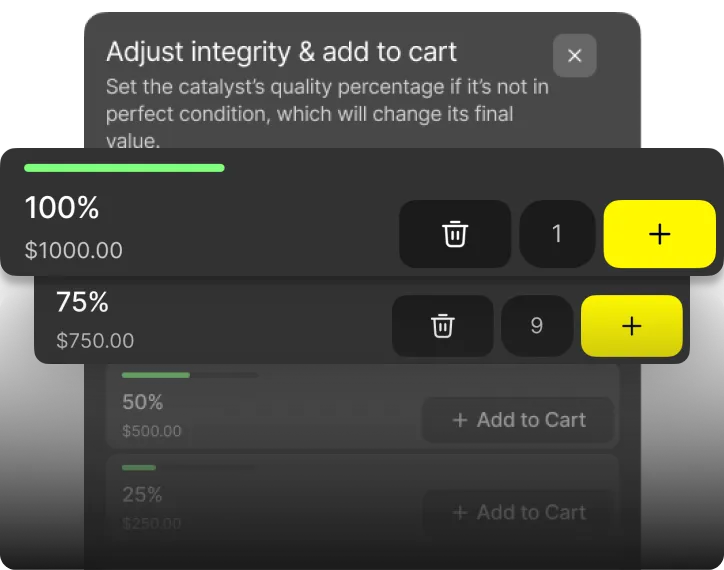Screen dimensions: 724x570
Task: Click the $750.00 price text
Action: tap(95, 340)
